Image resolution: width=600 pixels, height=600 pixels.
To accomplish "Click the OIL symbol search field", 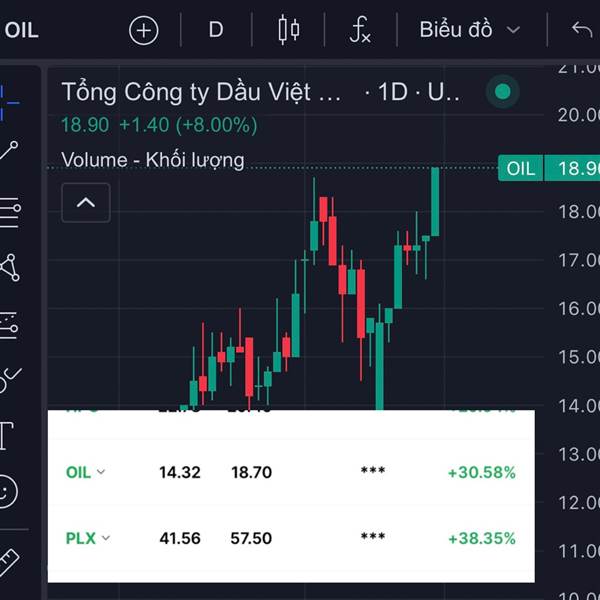I will coord(22,30).
